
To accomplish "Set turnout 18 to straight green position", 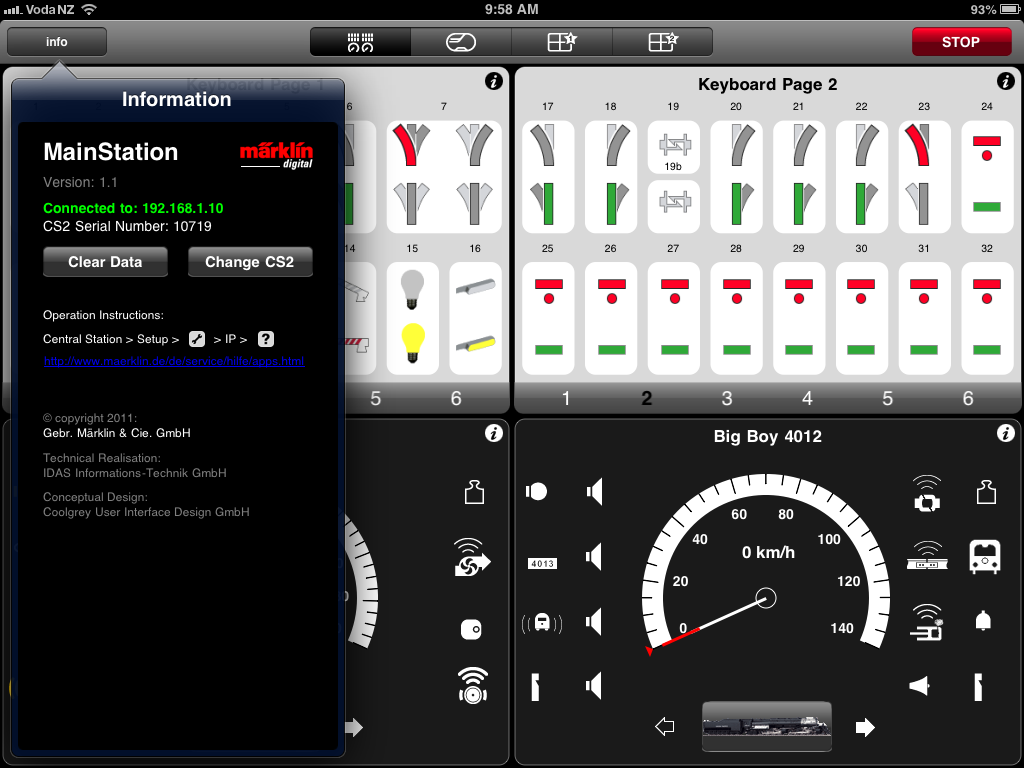I will 611,203.
